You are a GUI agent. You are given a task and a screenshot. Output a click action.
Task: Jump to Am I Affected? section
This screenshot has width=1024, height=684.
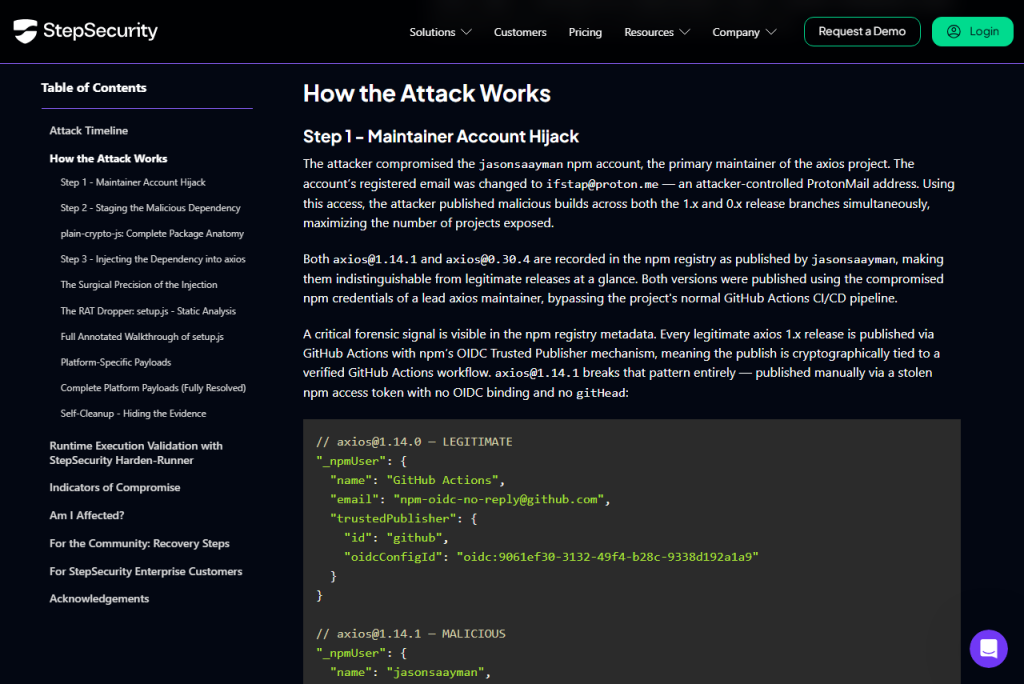click(87, 515)
